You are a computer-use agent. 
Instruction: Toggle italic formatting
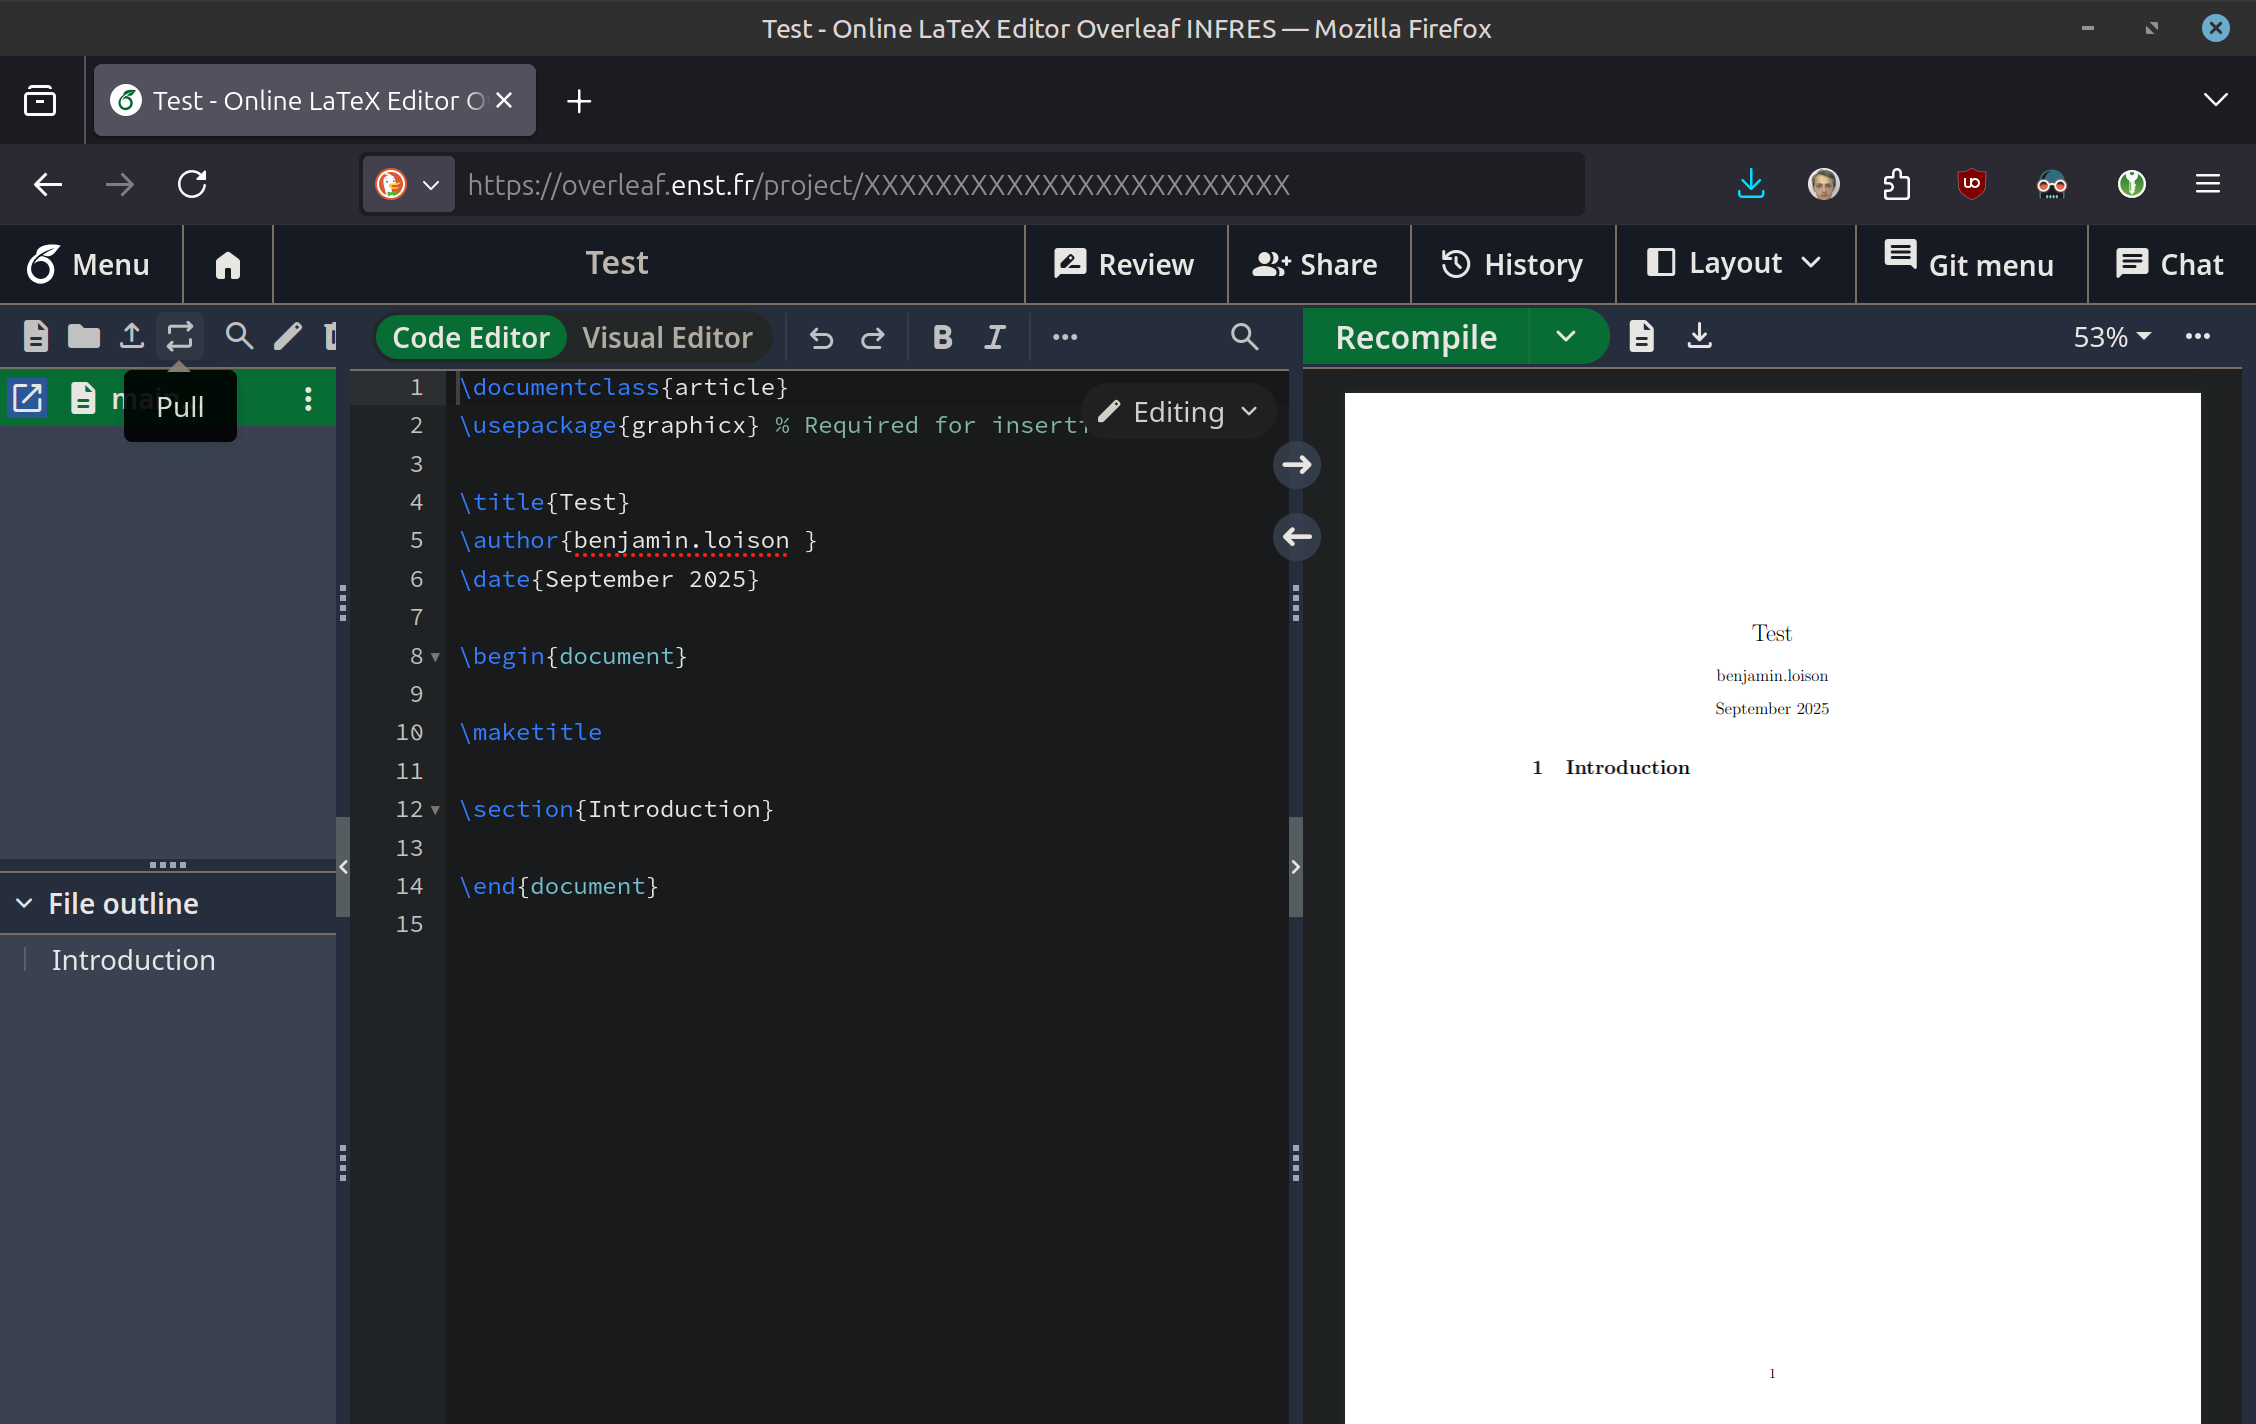[994, 338]
